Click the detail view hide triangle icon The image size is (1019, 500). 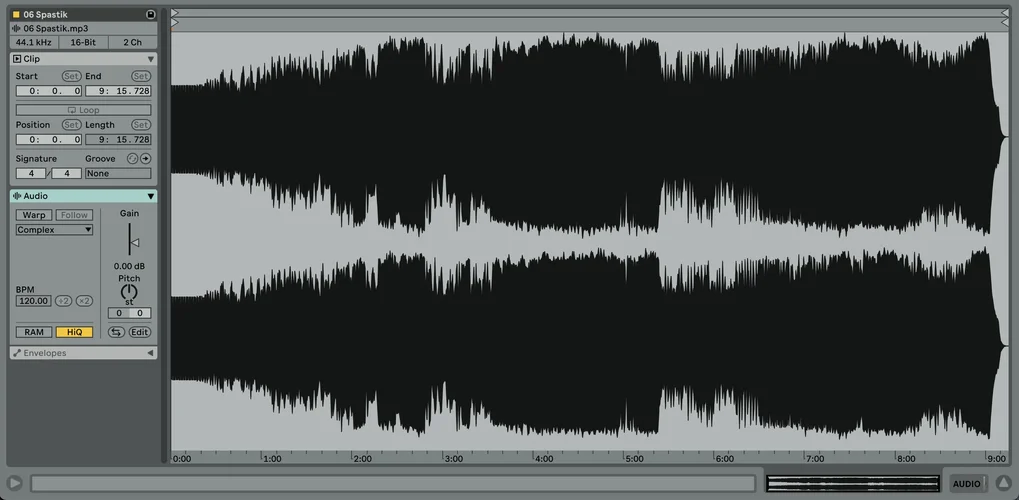pos(1003,483)
